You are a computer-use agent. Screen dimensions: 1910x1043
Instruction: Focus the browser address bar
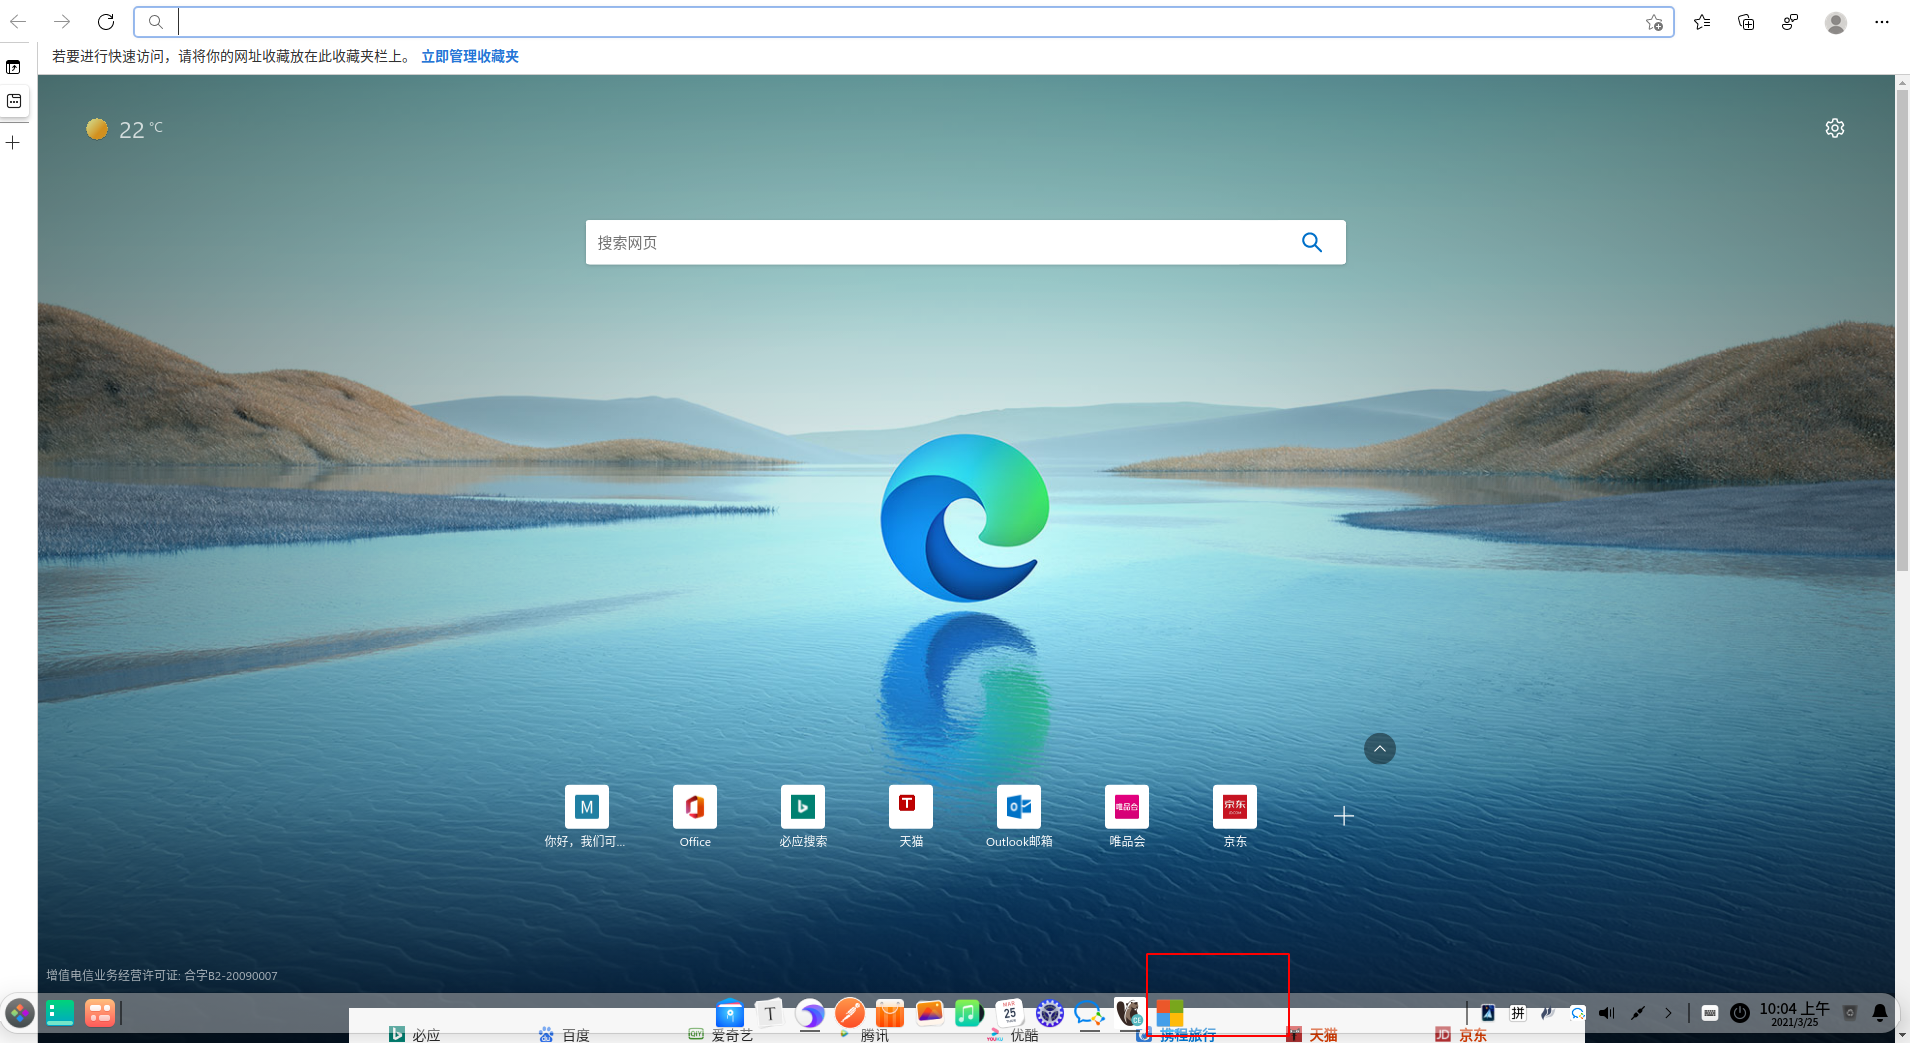905,22
